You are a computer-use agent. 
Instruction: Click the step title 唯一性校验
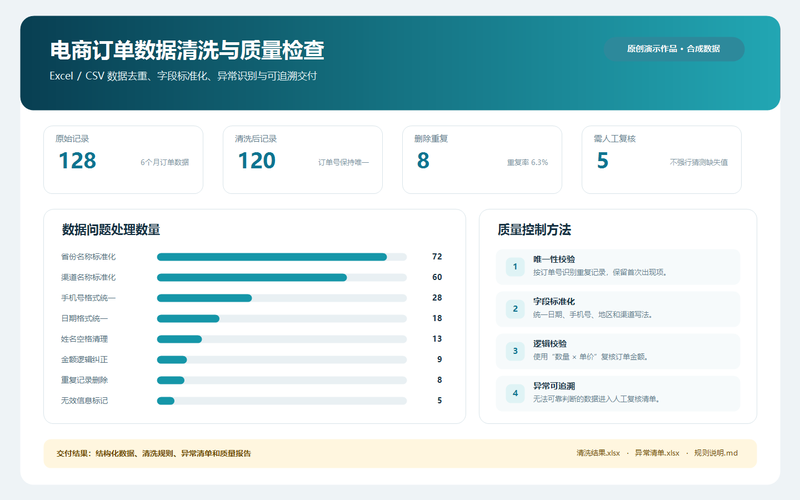click(554, 259)
